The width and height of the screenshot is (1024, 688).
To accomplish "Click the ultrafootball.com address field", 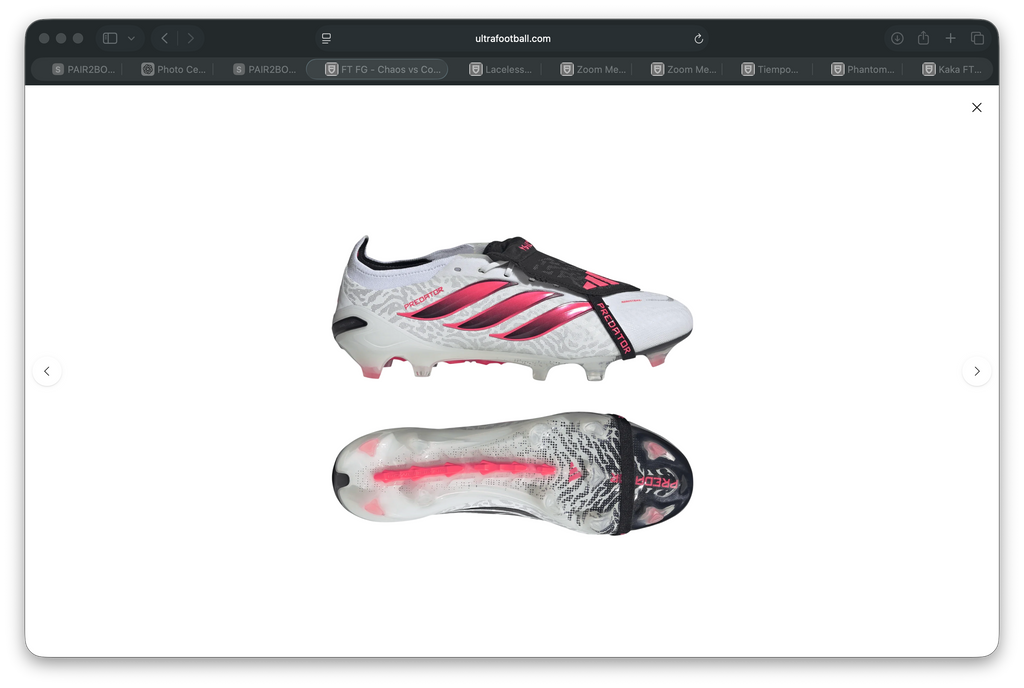I will point(513,39).
